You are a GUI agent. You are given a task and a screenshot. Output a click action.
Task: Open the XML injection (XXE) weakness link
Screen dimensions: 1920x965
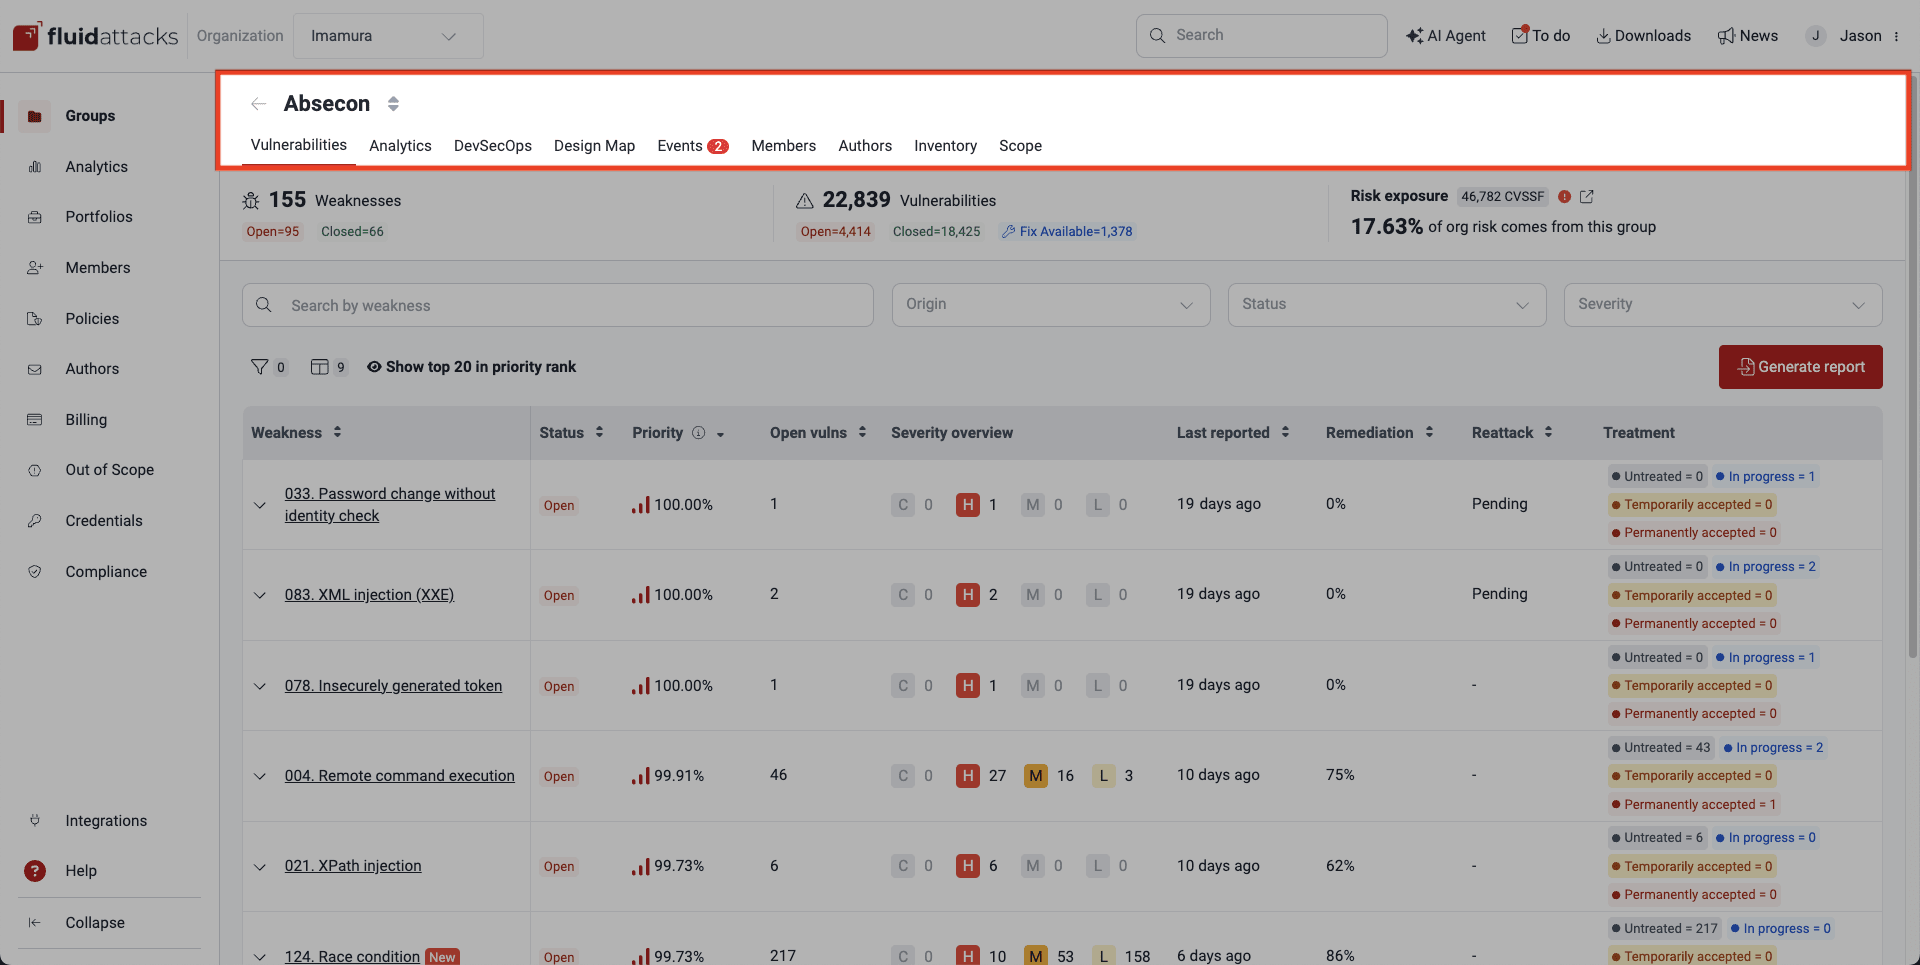pyautogui.click(x=369, y=594)
